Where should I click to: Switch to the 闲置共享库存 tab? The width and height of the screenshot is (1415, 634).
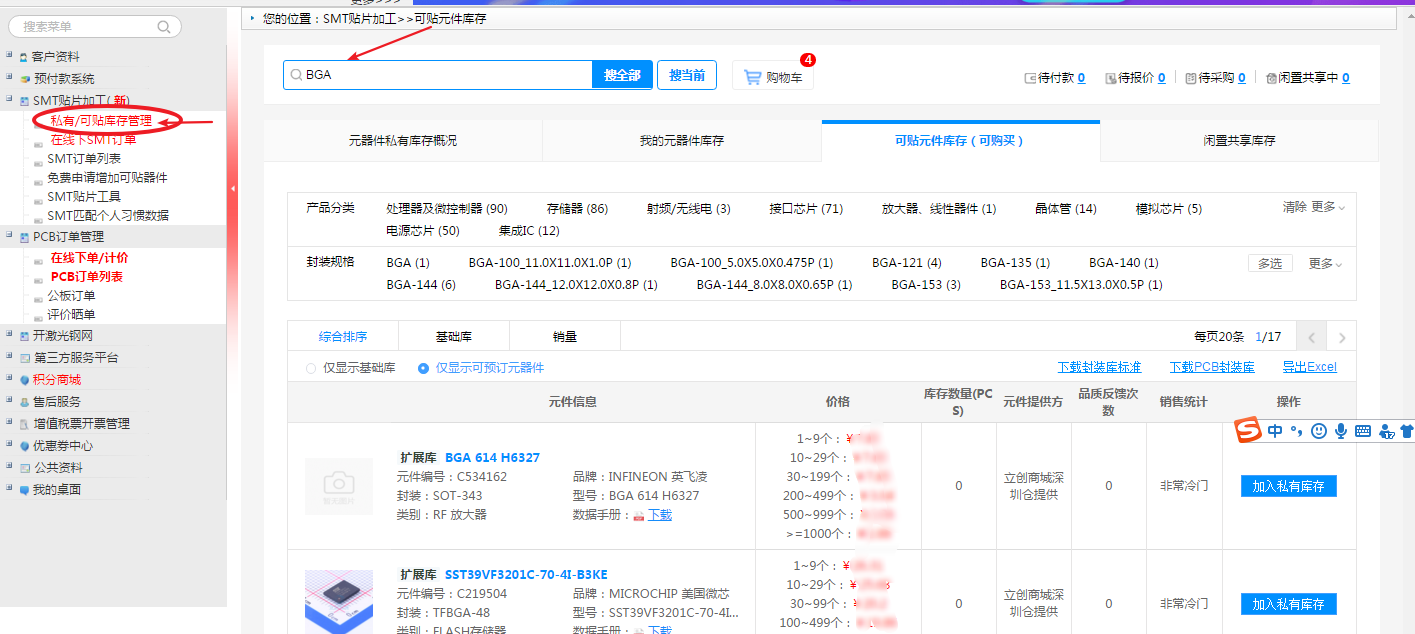tap(1239, 141)
